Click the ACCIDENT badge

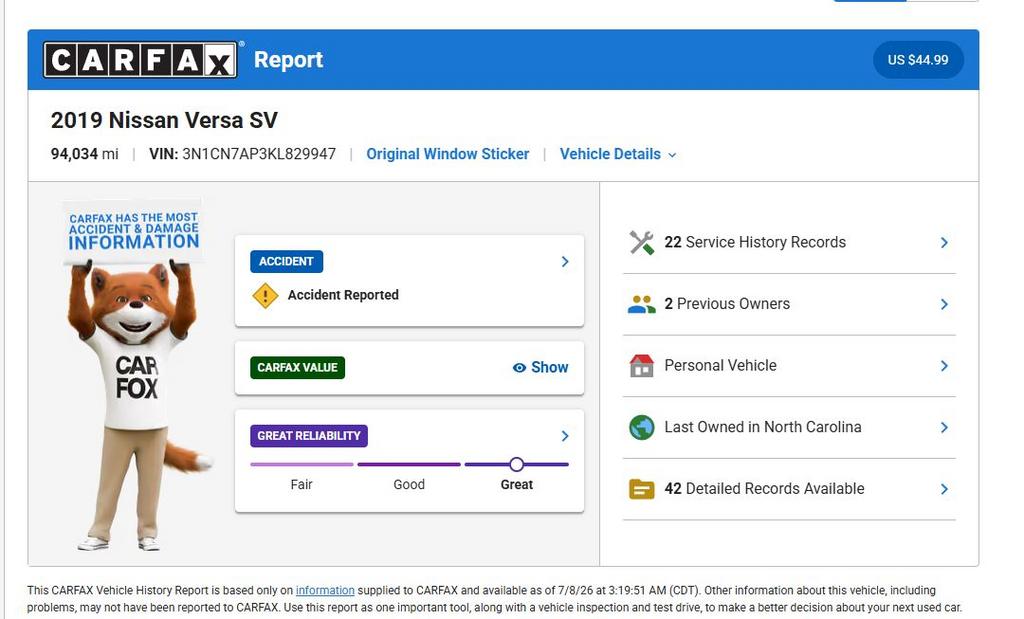286,261
